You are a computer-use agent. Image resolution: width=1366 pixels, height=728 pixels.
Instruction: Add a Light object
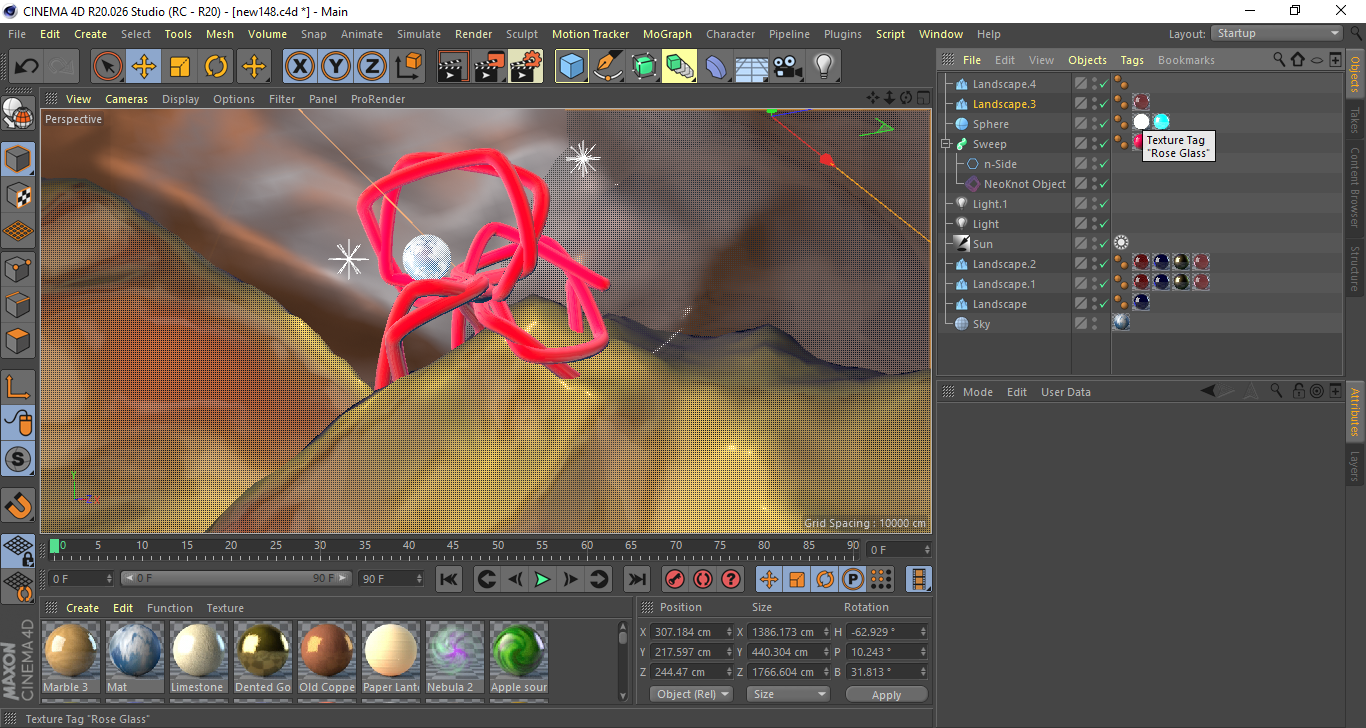point(823,67)
